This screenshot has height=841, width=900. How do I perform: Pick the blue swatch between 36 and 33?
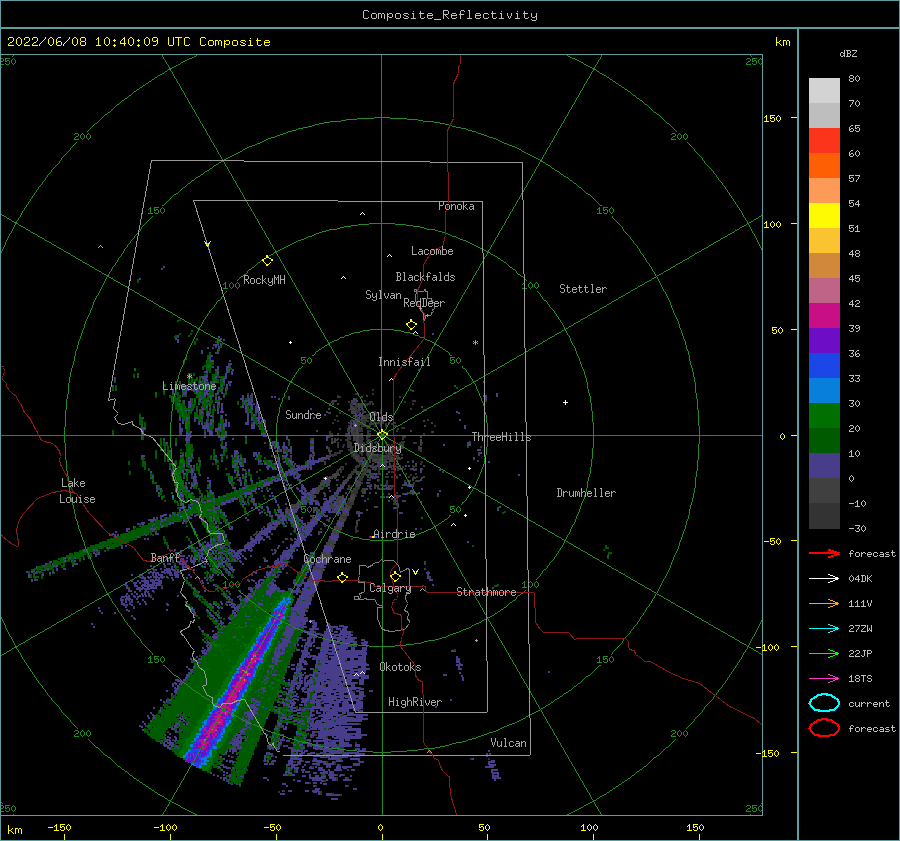pos(824,366)
